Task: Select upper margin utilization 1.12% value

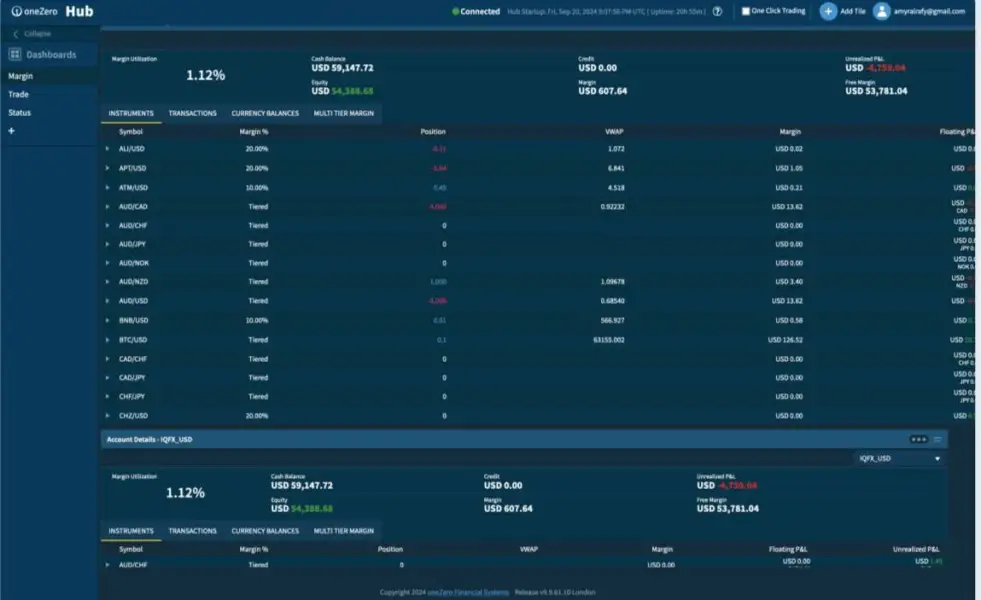Action: pos(205,75)
